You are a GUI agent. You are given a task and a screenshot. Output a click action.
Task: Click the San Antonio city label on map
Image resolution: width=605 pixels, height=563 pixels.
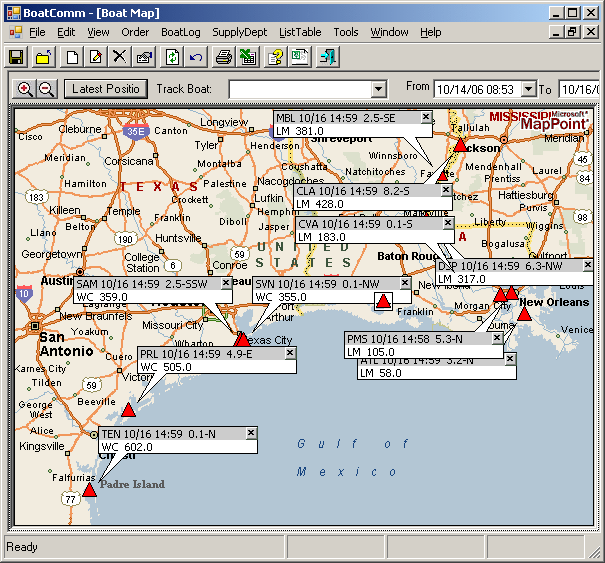click(66, 344)
